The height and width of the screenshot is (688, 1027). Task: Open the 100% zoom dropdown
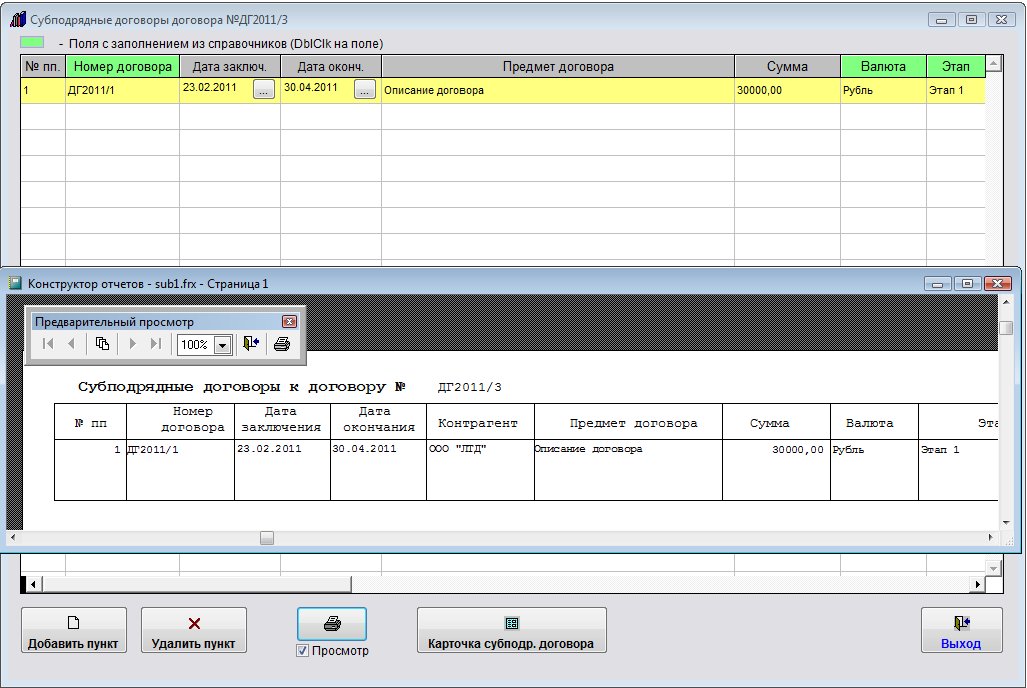coord(222,344)
